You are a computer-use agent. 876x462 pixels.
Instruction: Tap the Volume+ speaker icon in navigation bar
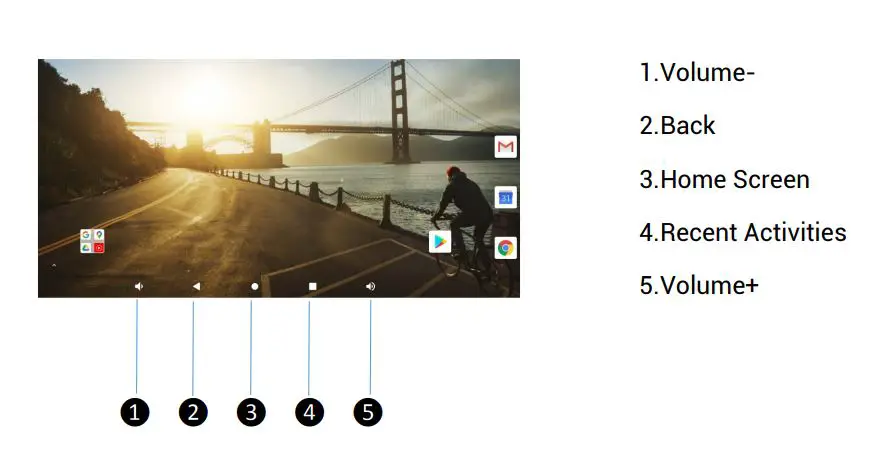(370, 287)
